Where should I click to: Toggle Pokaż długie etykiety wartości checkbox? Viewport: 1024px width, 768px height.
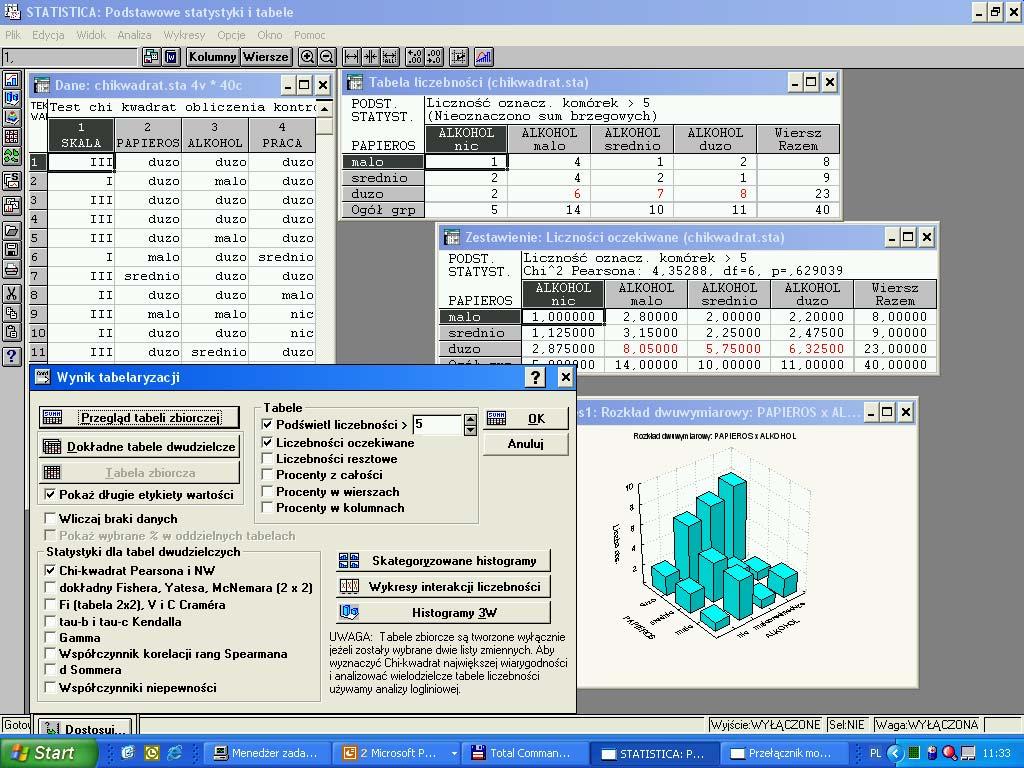click(x=50, y=494)
